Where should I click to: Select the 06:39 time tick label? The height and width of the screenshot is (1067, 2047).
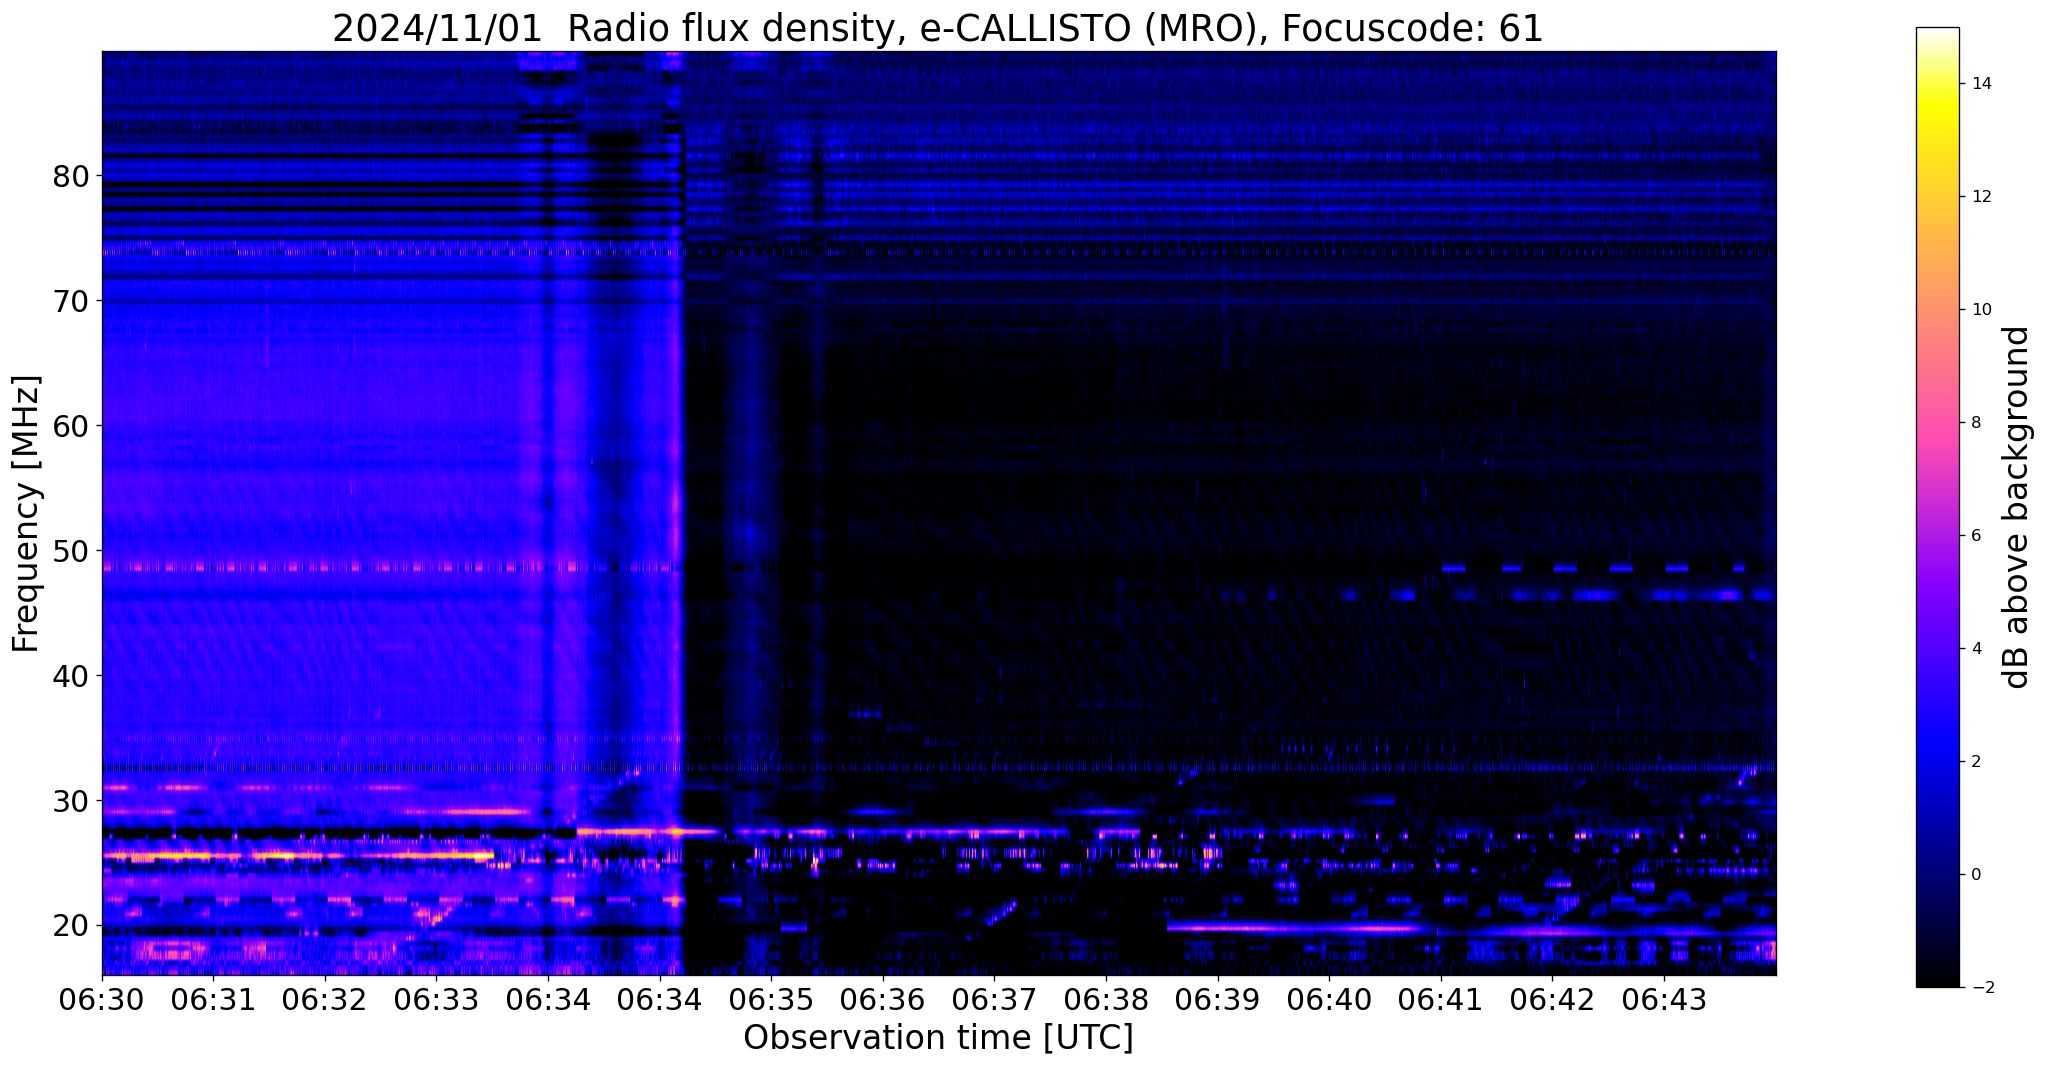coord(1217,999)
